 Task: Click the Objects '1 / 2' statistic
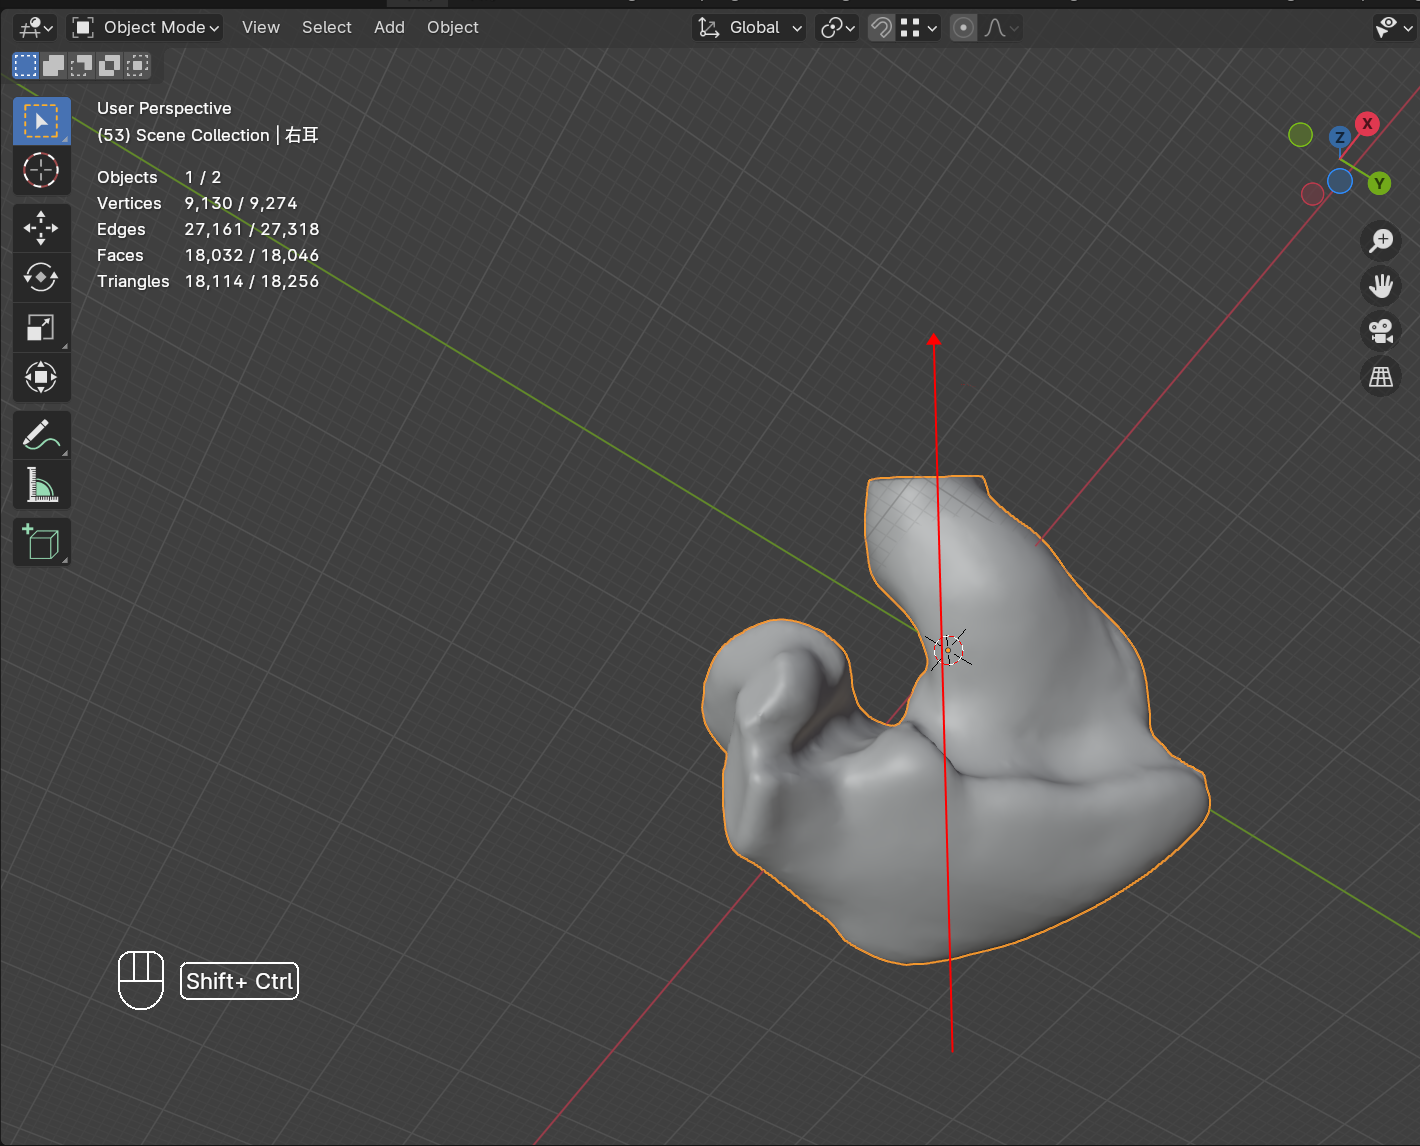coord(203,177)
